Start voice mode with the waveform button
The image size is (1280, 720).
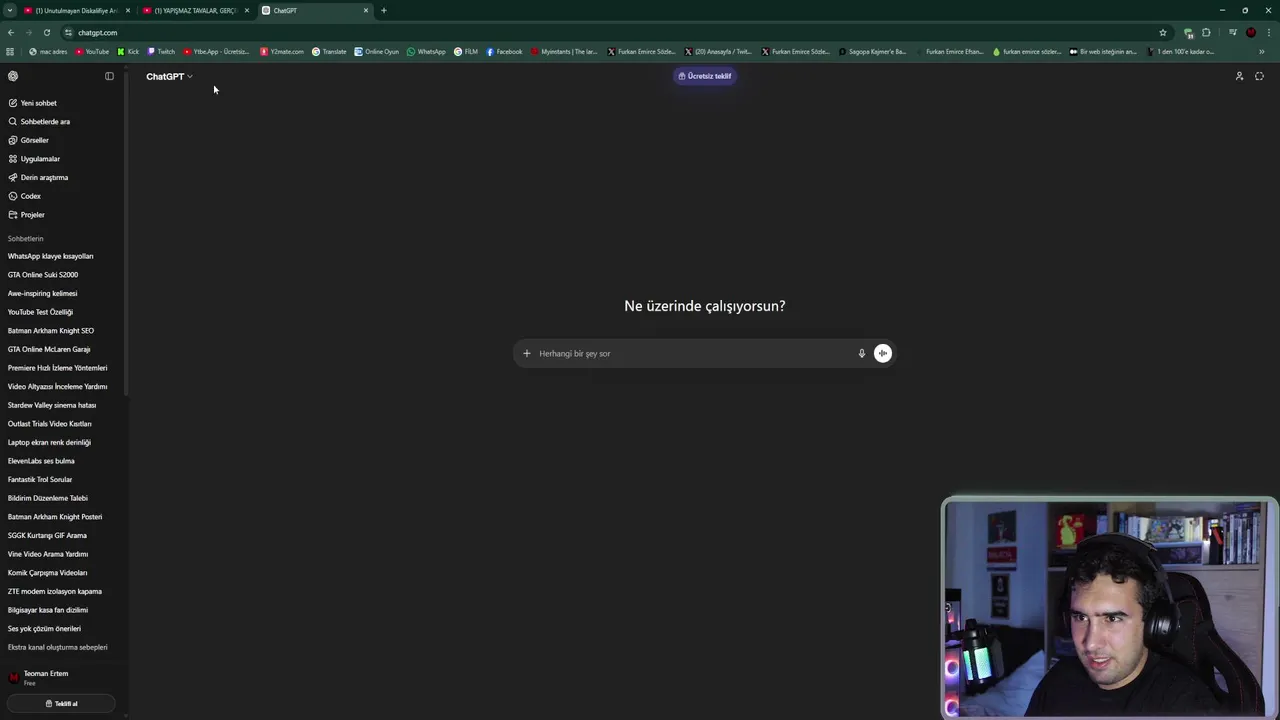pyautogui.click(x=882, y=353)
